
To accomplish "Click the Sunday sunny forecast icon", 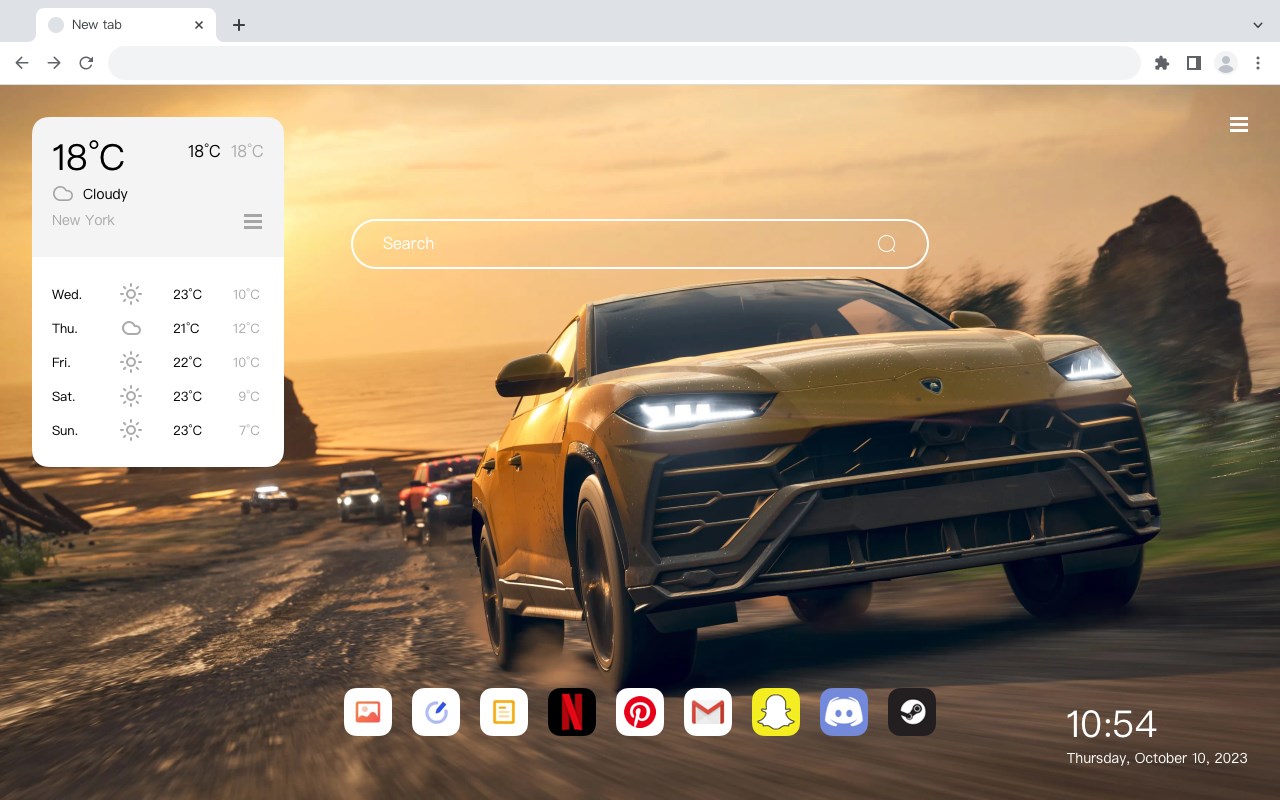I will (x=131, y=430).
